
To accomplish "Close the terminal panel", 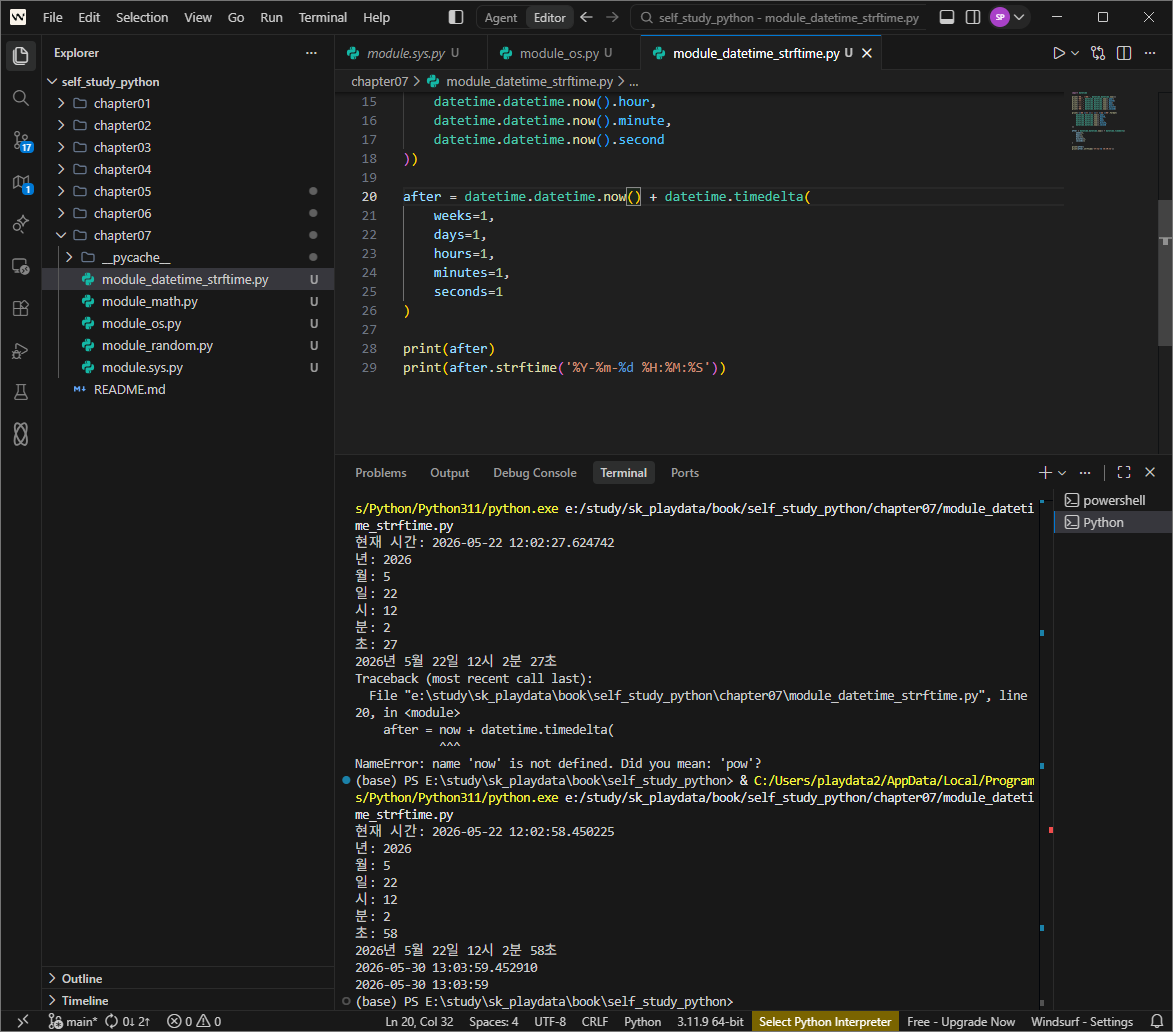I will pos(1150,473).
